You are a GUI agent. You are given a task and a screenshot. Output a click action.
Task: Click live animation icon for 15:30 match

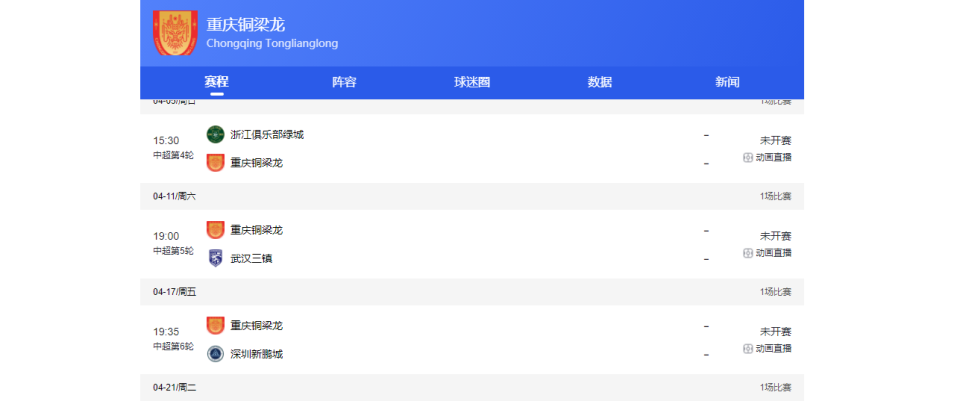pos(747,157)
